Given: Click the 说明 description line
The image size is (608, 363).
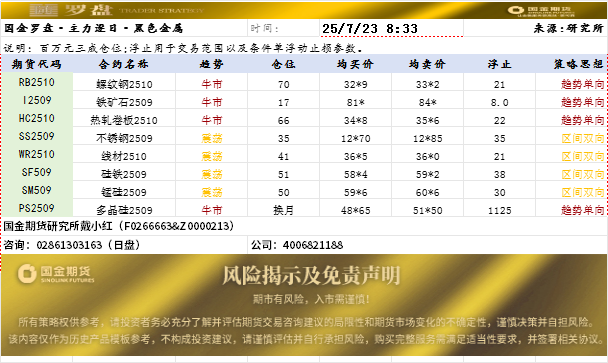Looking at the screenshot, I should 184,48.
